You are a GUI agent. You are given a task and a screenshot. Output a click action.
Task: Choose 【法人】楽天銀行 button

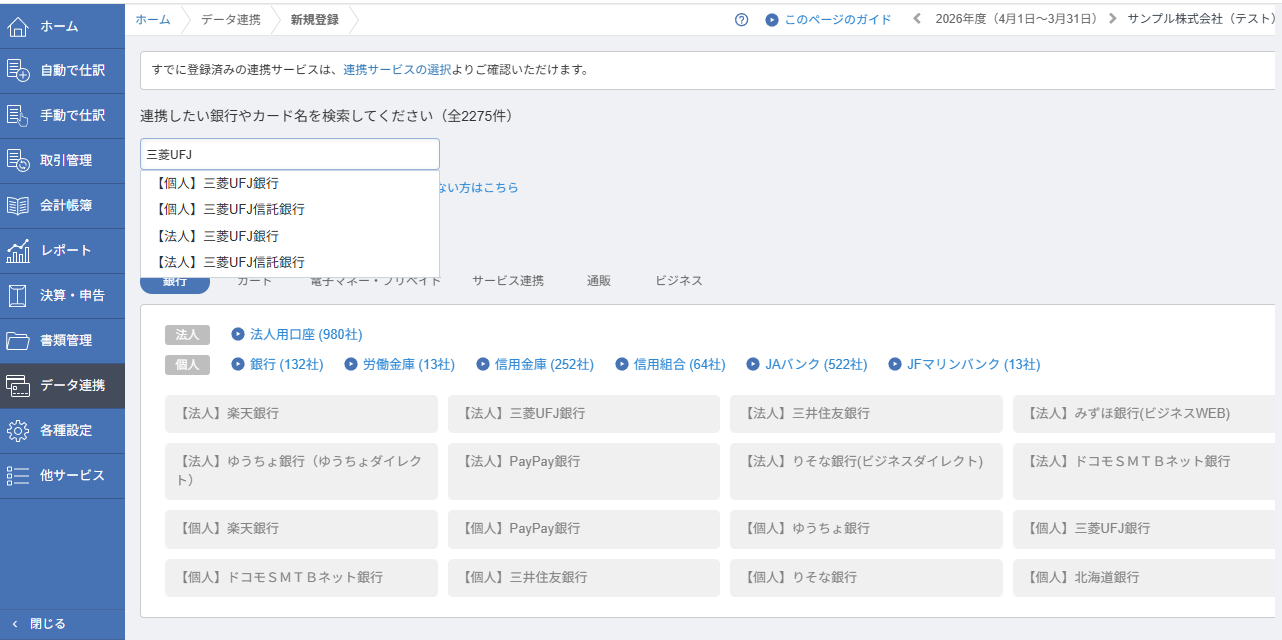coord(301,414)
